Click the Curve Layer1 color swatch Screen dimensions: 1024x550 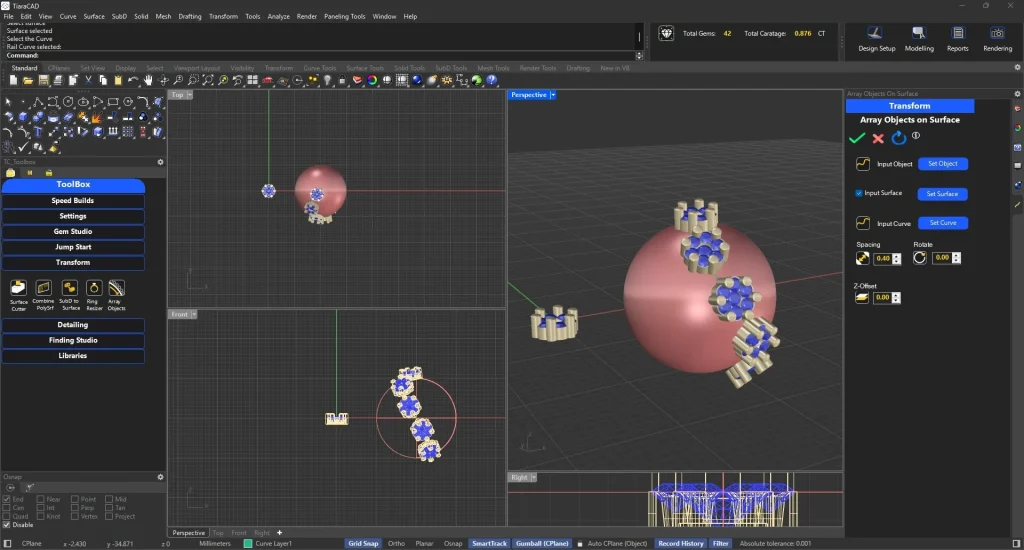coord(248,544)
